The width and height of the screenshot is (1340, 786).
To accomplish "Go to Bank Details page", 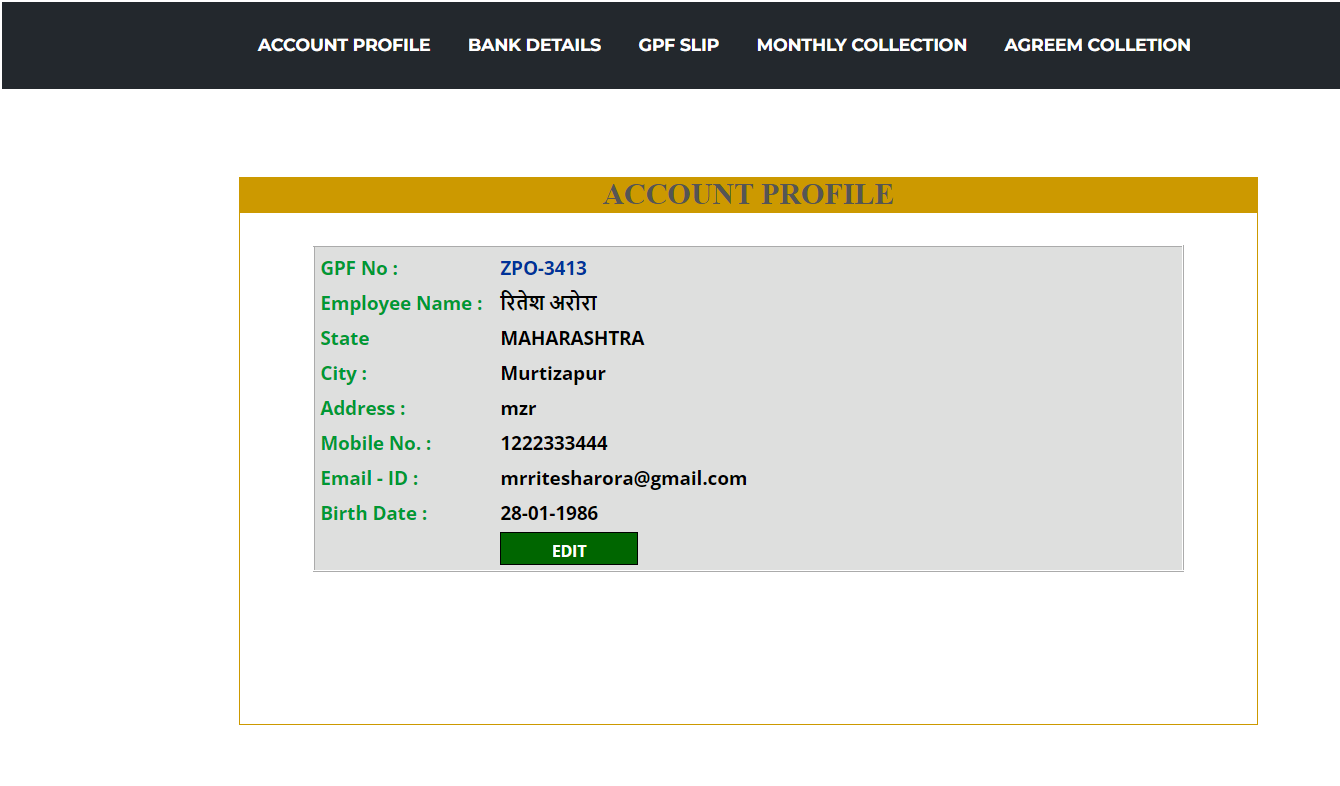I will [x=534, y=45].
